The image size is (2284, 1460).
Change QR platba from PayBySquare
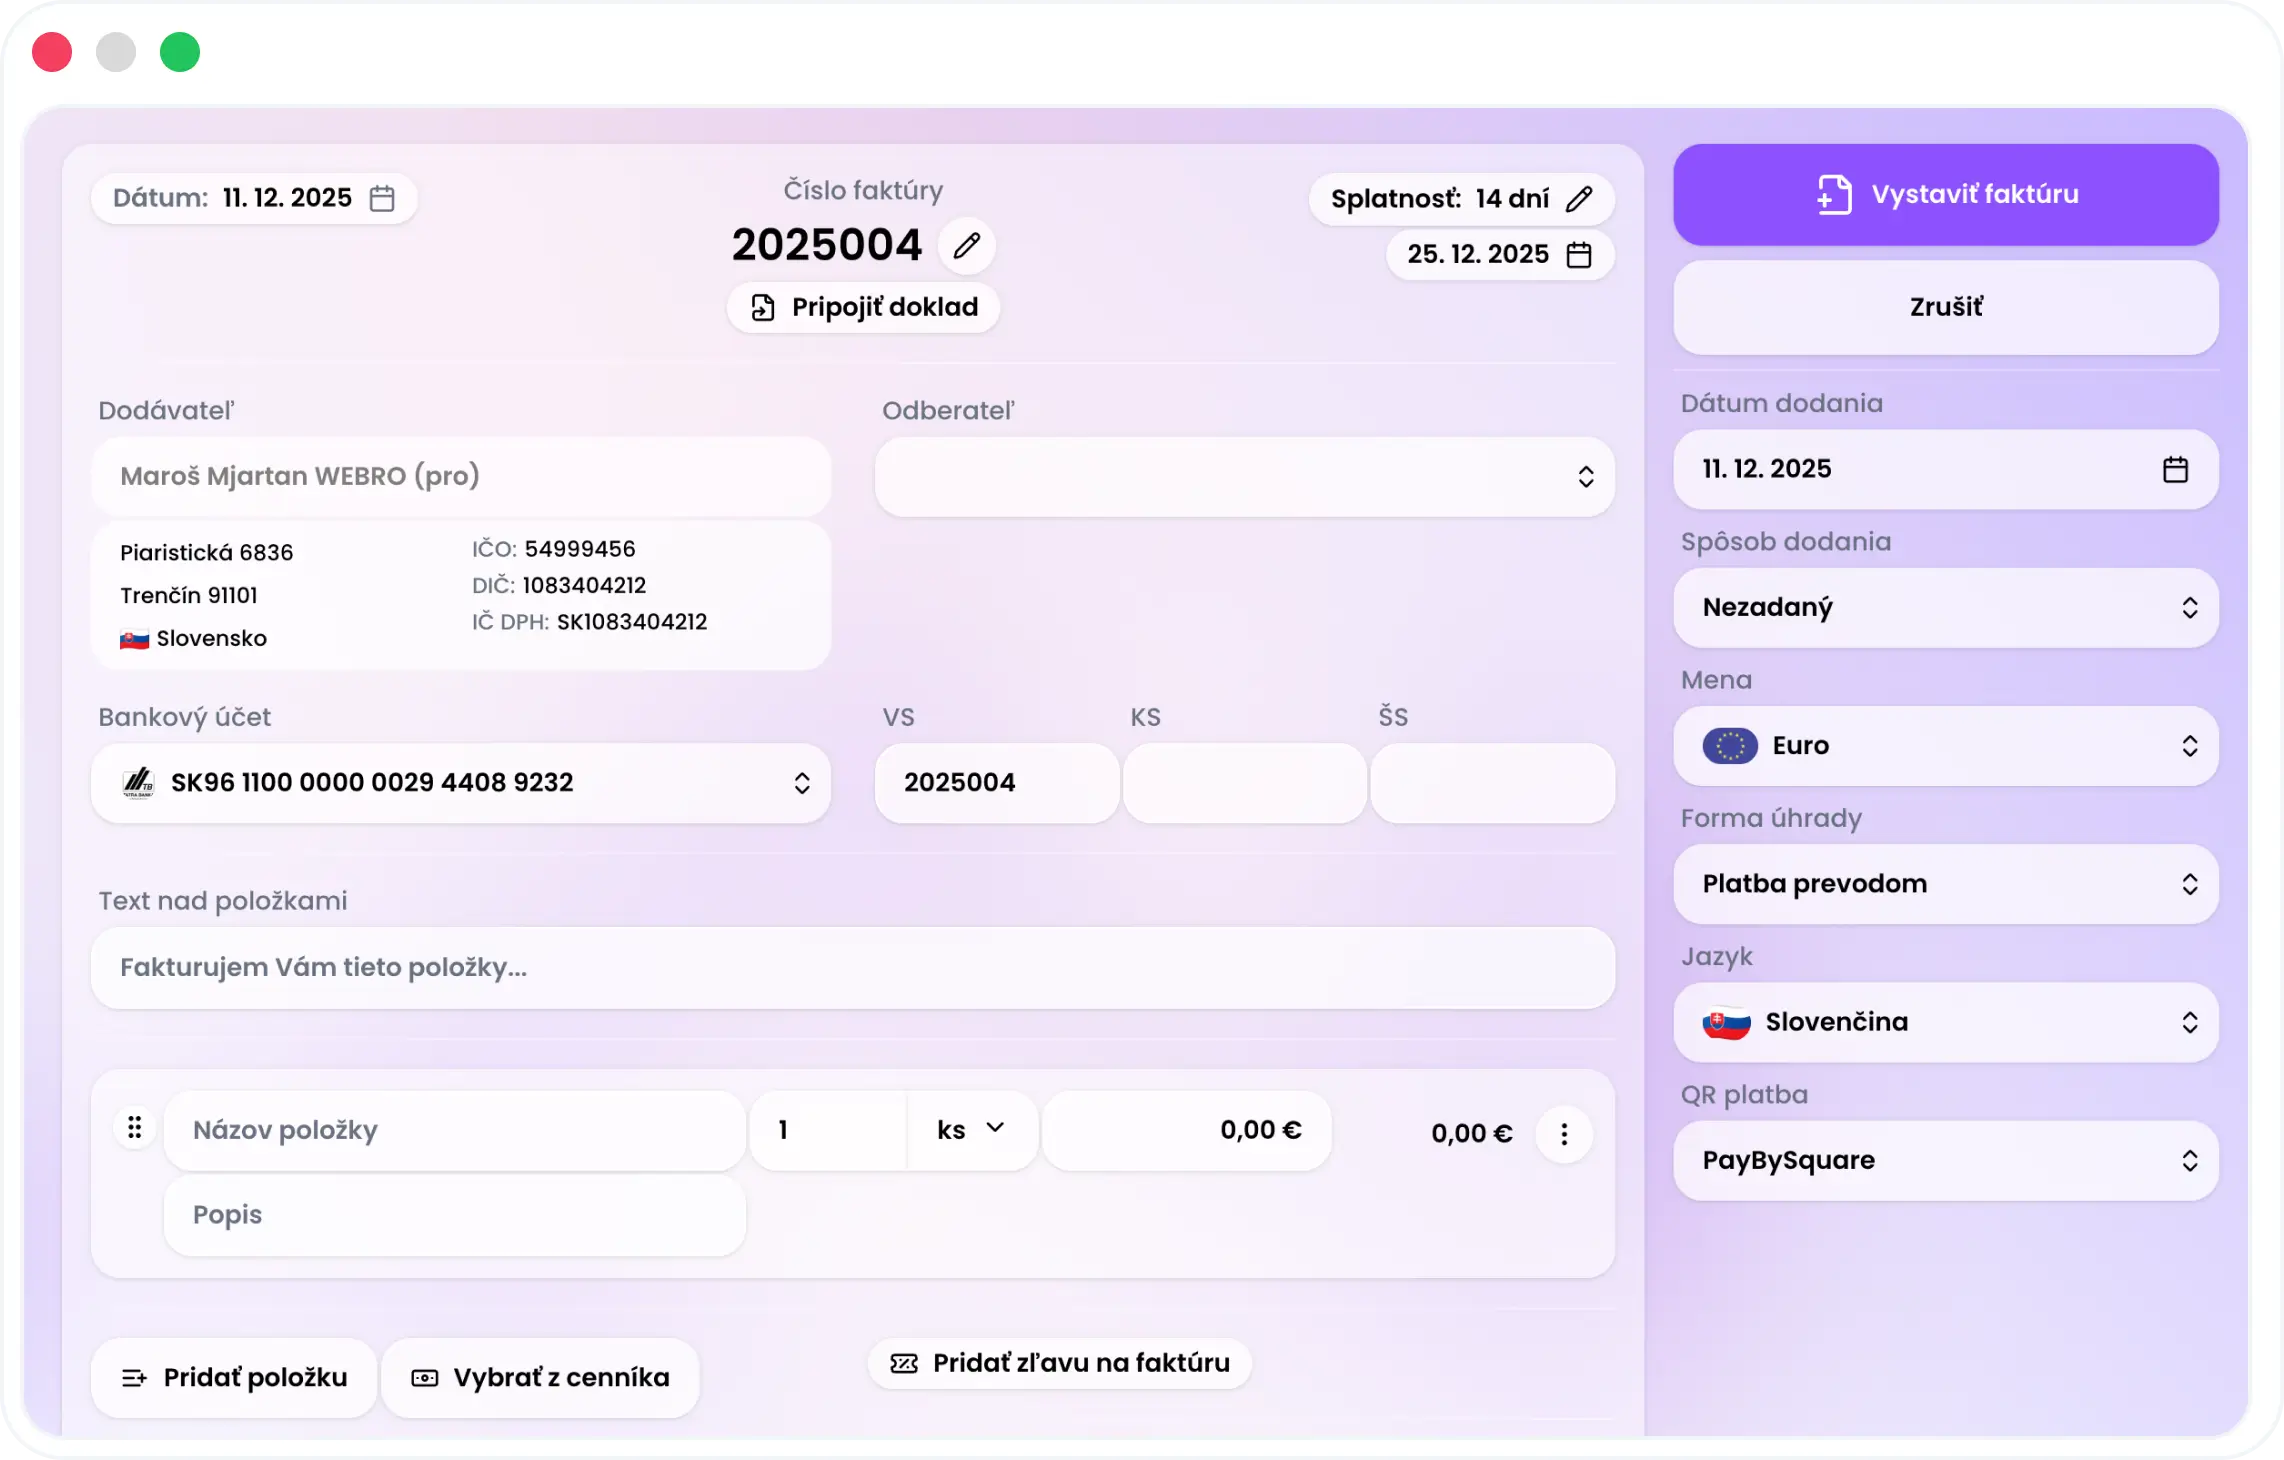[x=2191, y=1160]
